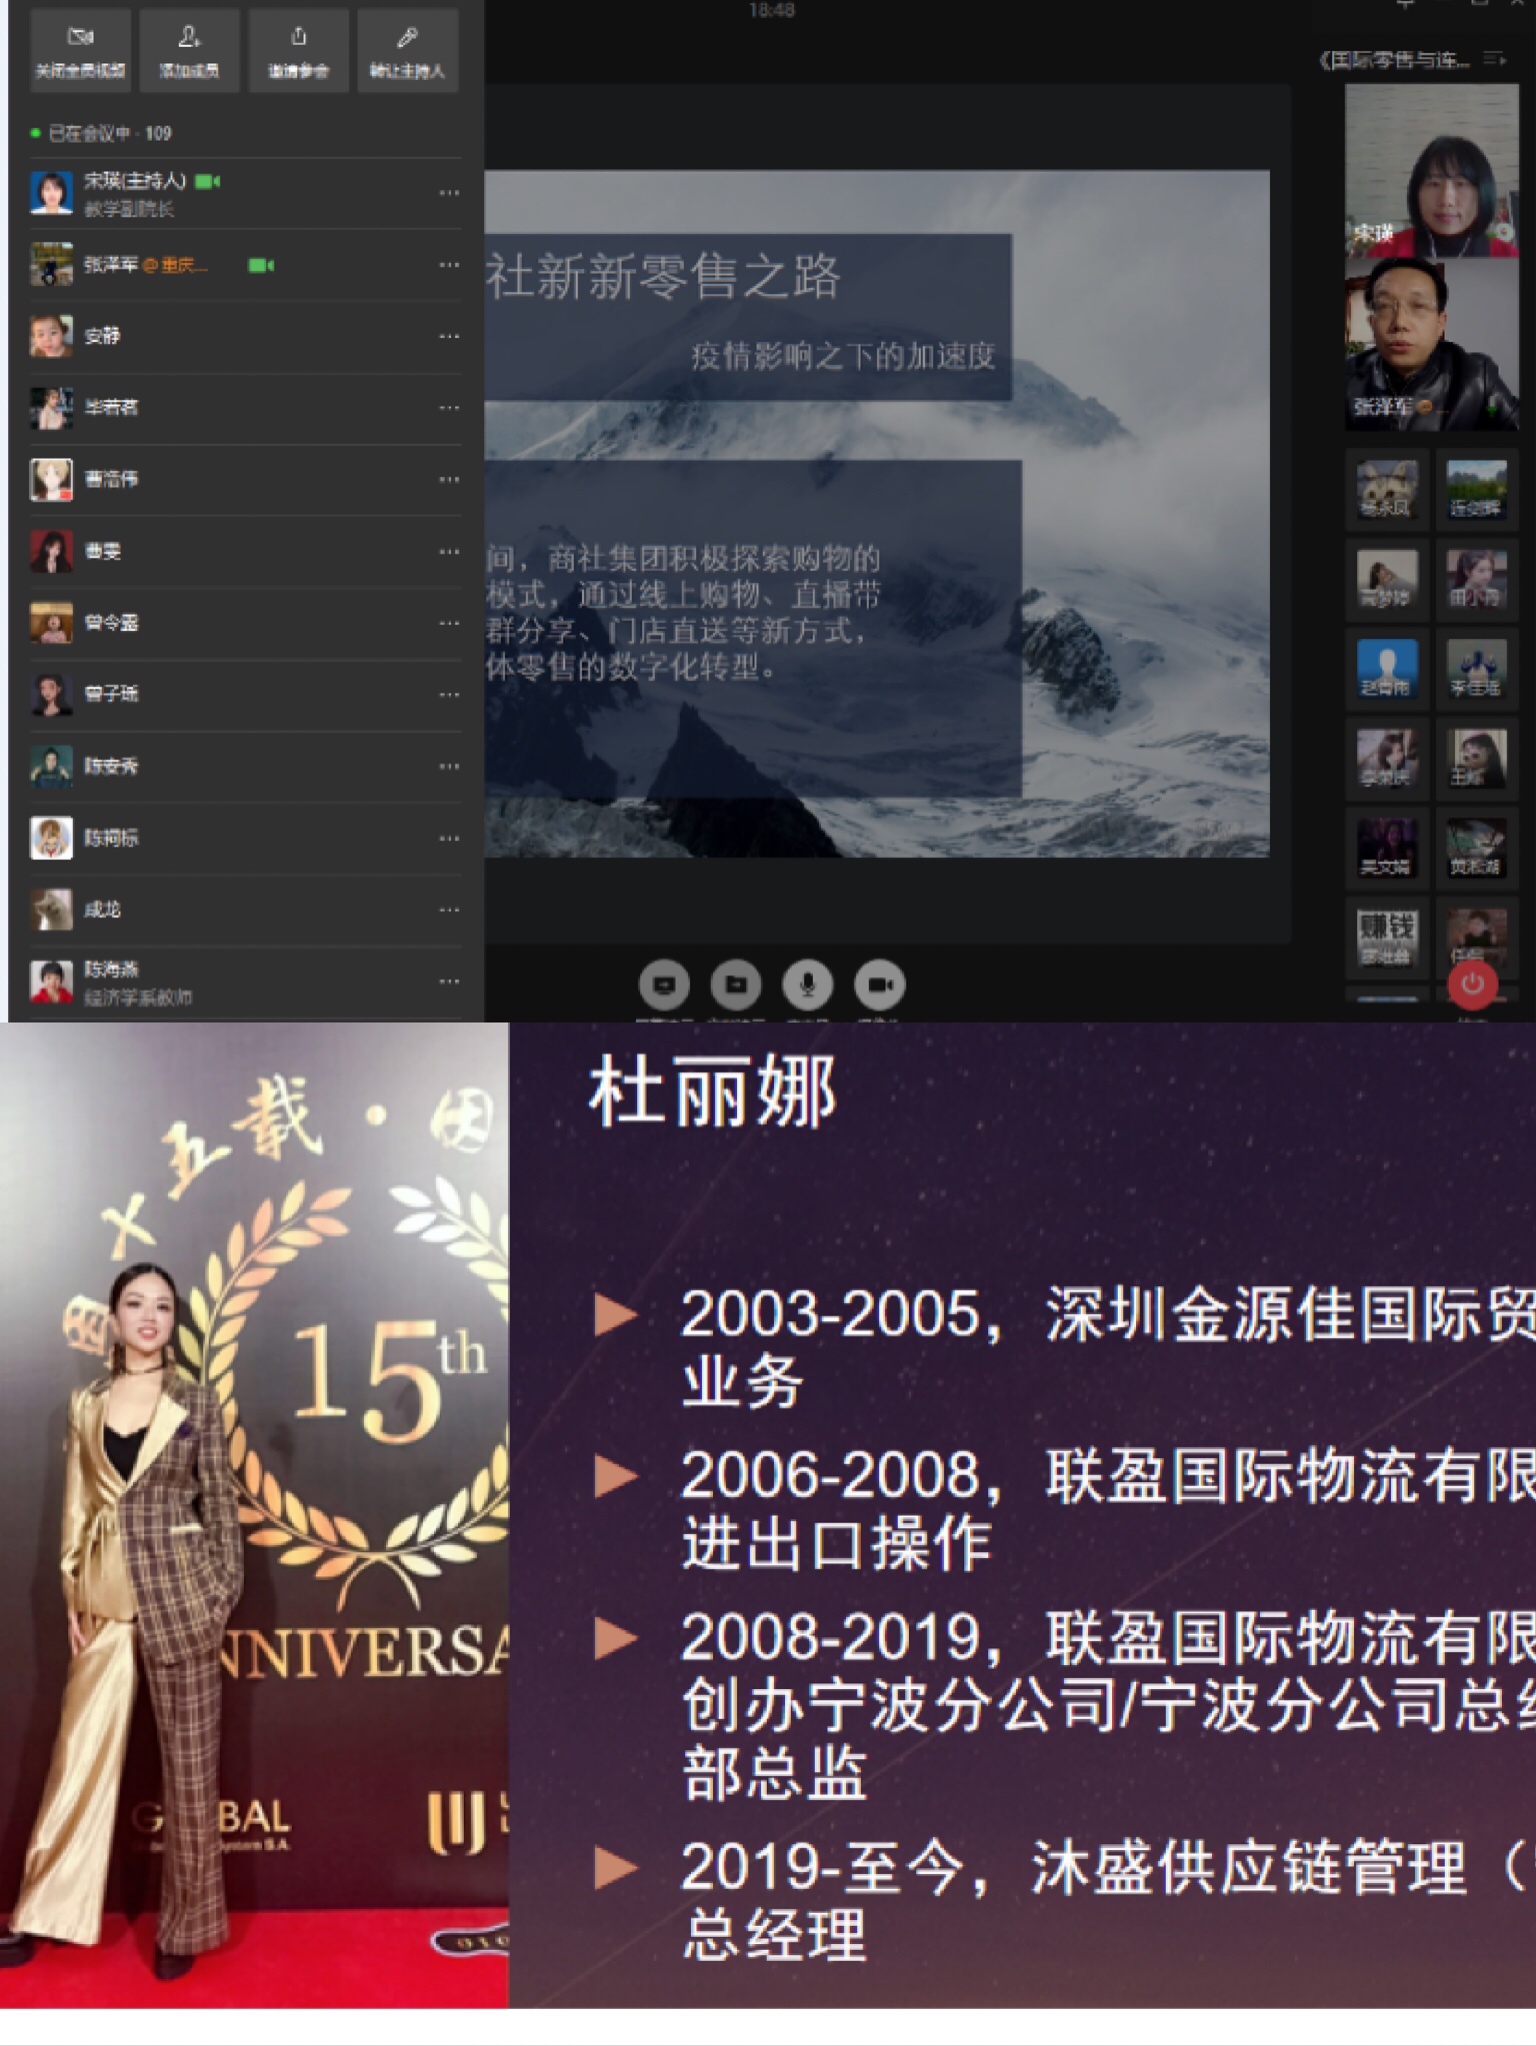This screenshot has width=1536, height=2046.
Task: Click the red power leave-meeting button
Action: click(x=1472, y=984)
